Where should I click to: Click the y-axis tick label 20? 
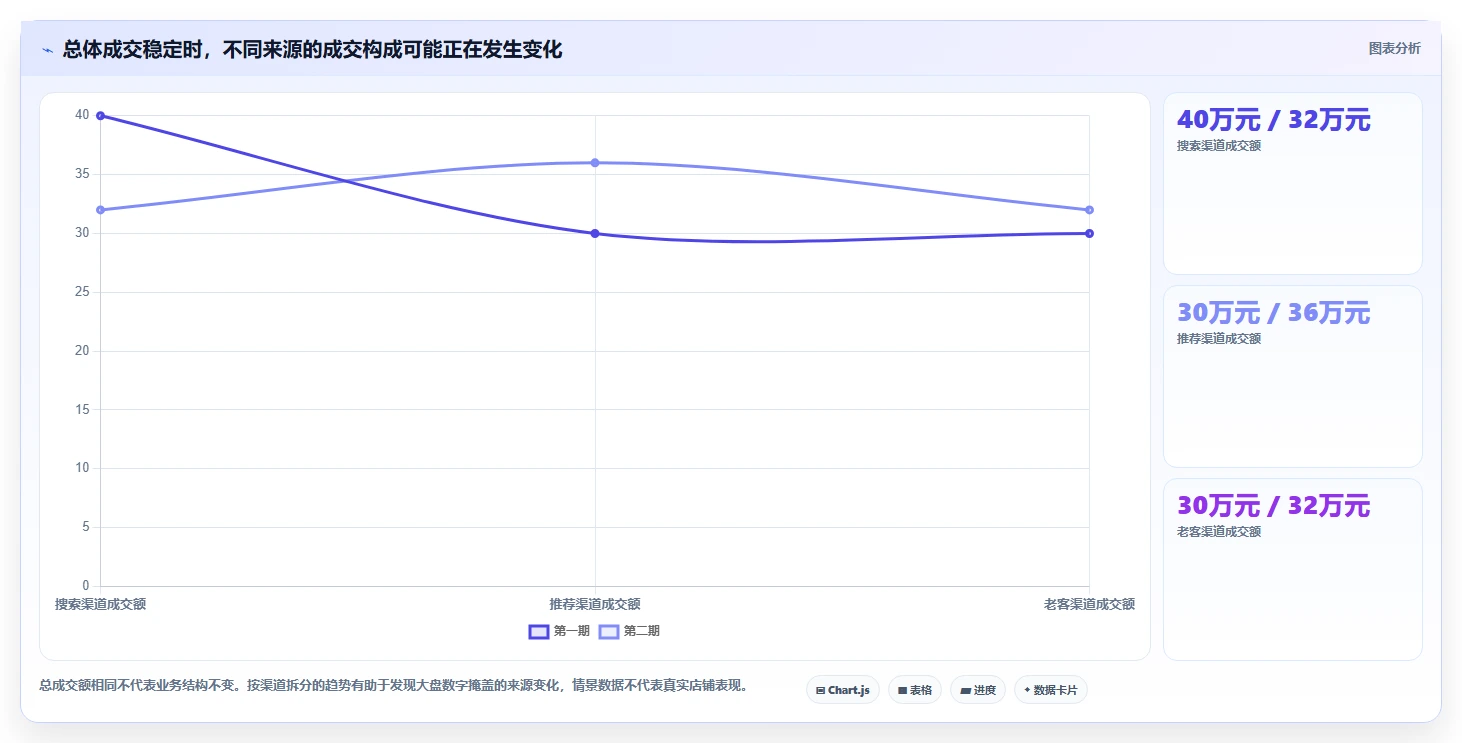pyautogui.click(x=82, y=351)
